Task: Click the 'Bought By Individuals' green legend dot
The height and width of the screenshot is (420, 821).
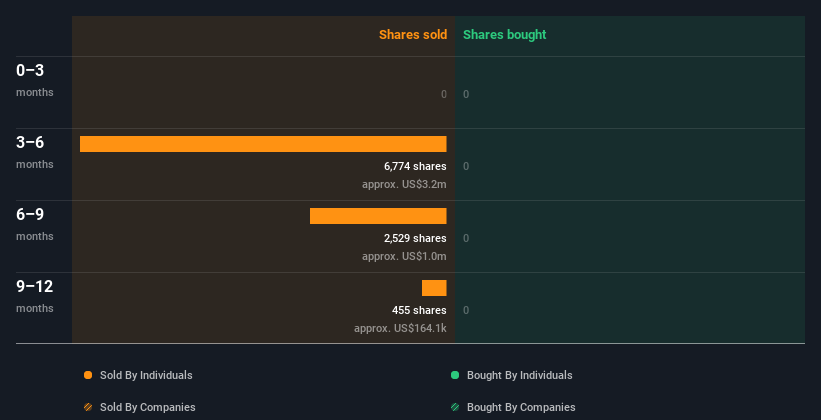Action: [x=455, y=375]
